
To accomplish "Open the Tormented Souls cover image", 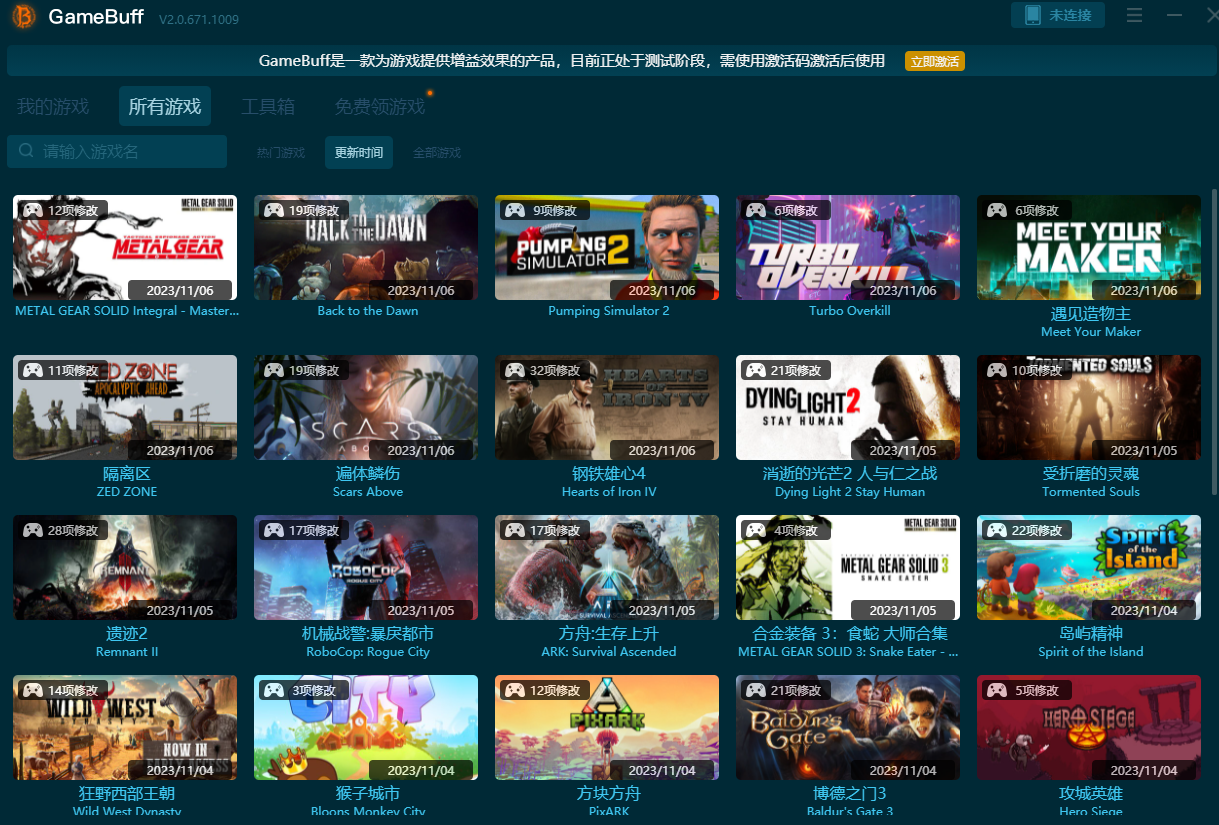I will point(1089,407).
